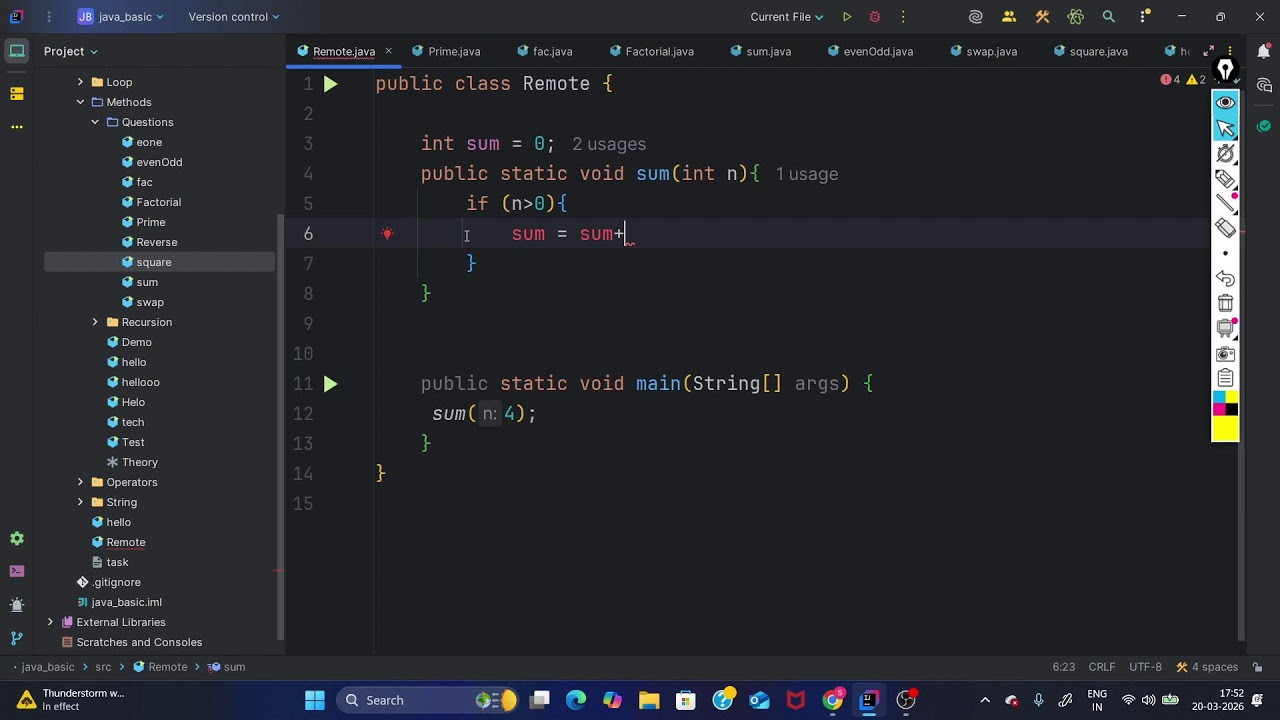
Task: Open the AI Assistant swirl icon in toolbar
Action: tap(976, 17)
